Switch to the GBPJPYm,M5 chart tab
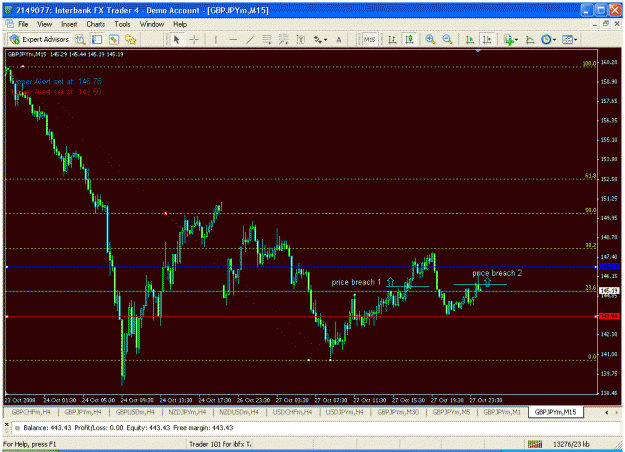This screenshot has width=625, height=452. click(452, 412)
